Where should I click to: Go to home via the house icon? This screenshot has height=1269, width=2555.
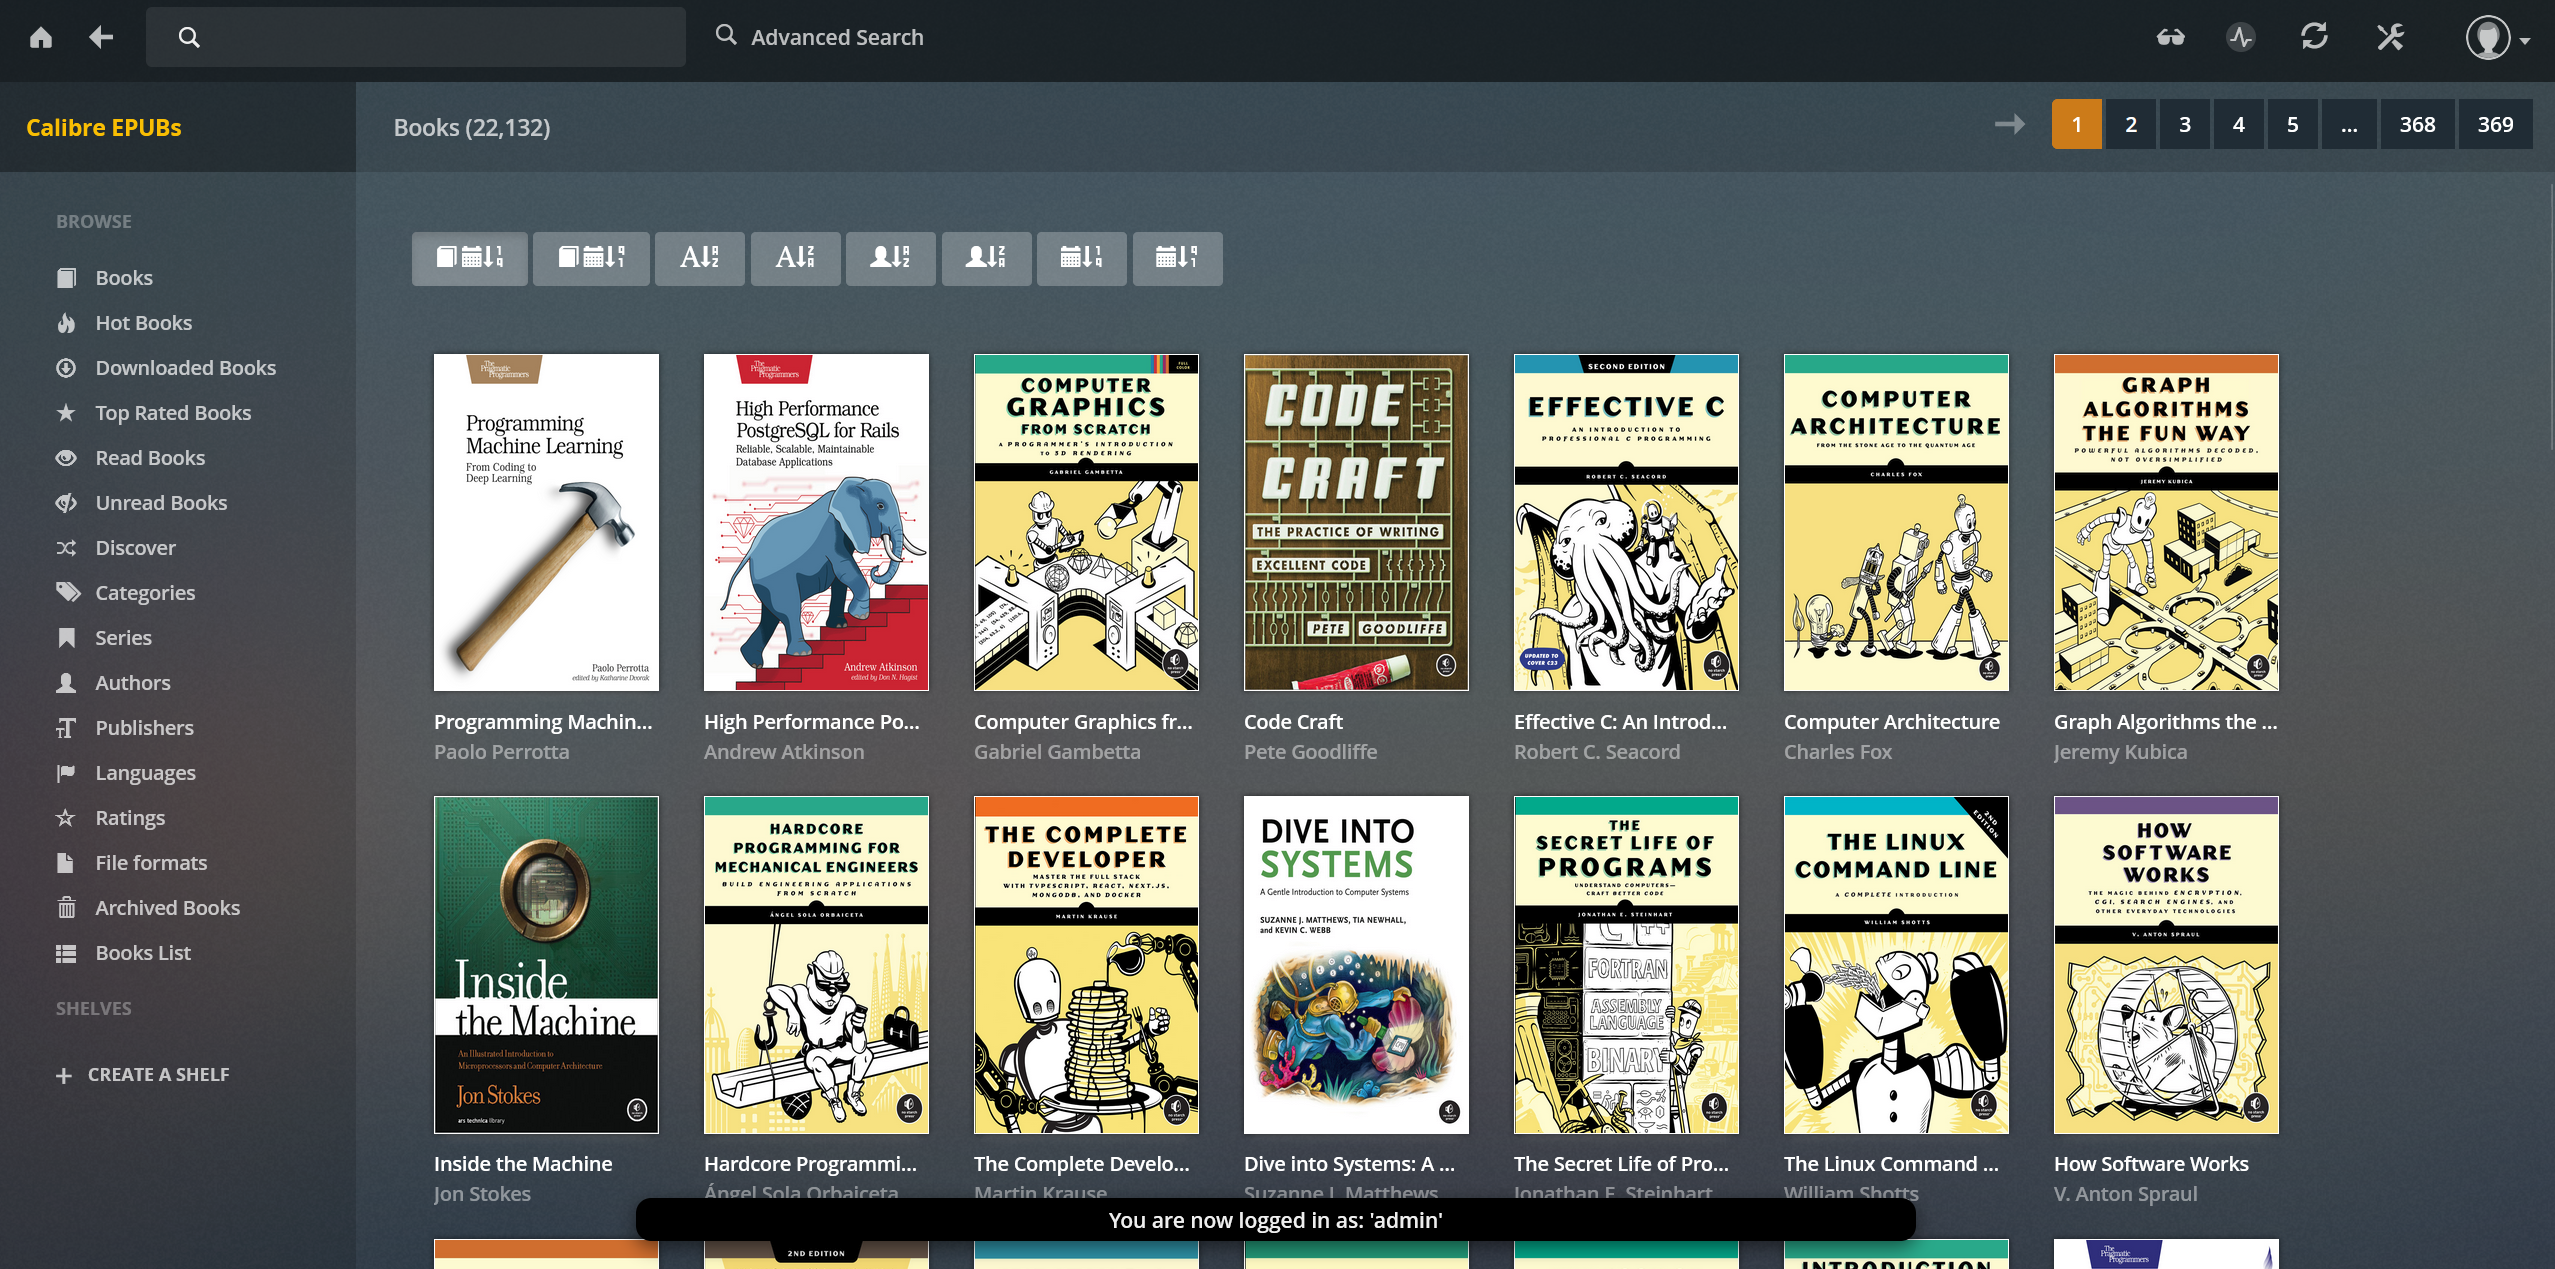(41, 37)
